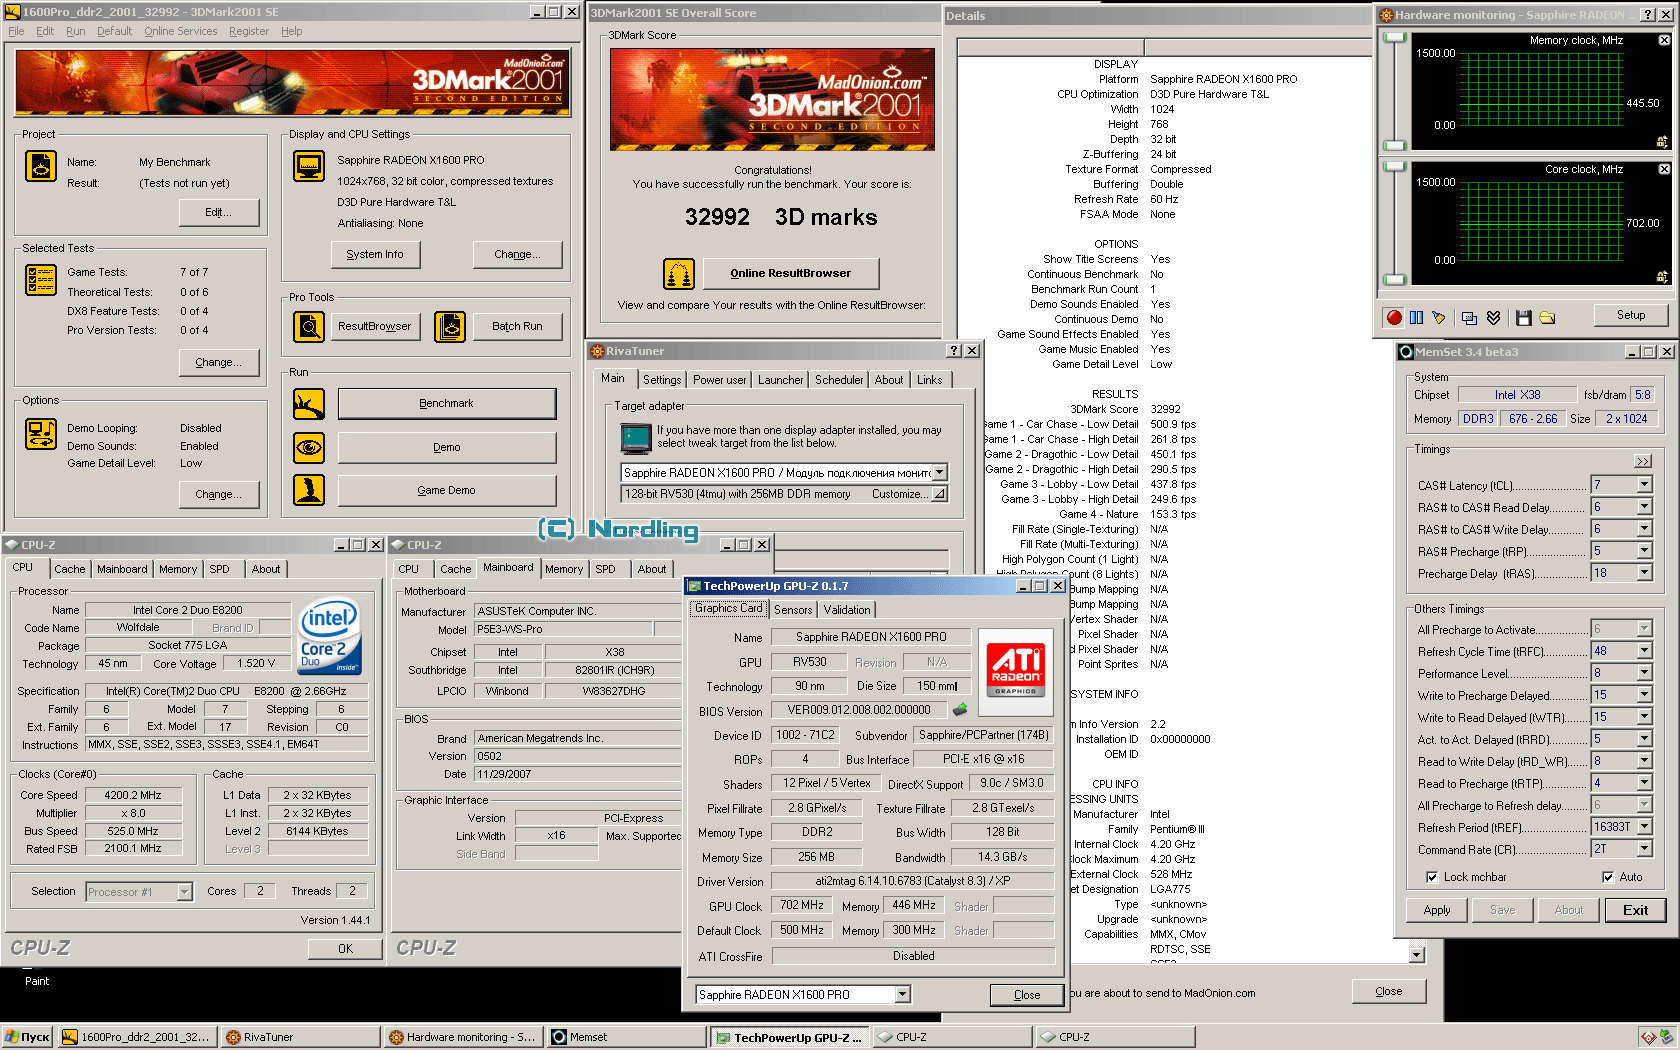
Task: Toggle the blue pause button in Hardware monitoring
Action: [1416, 317]
